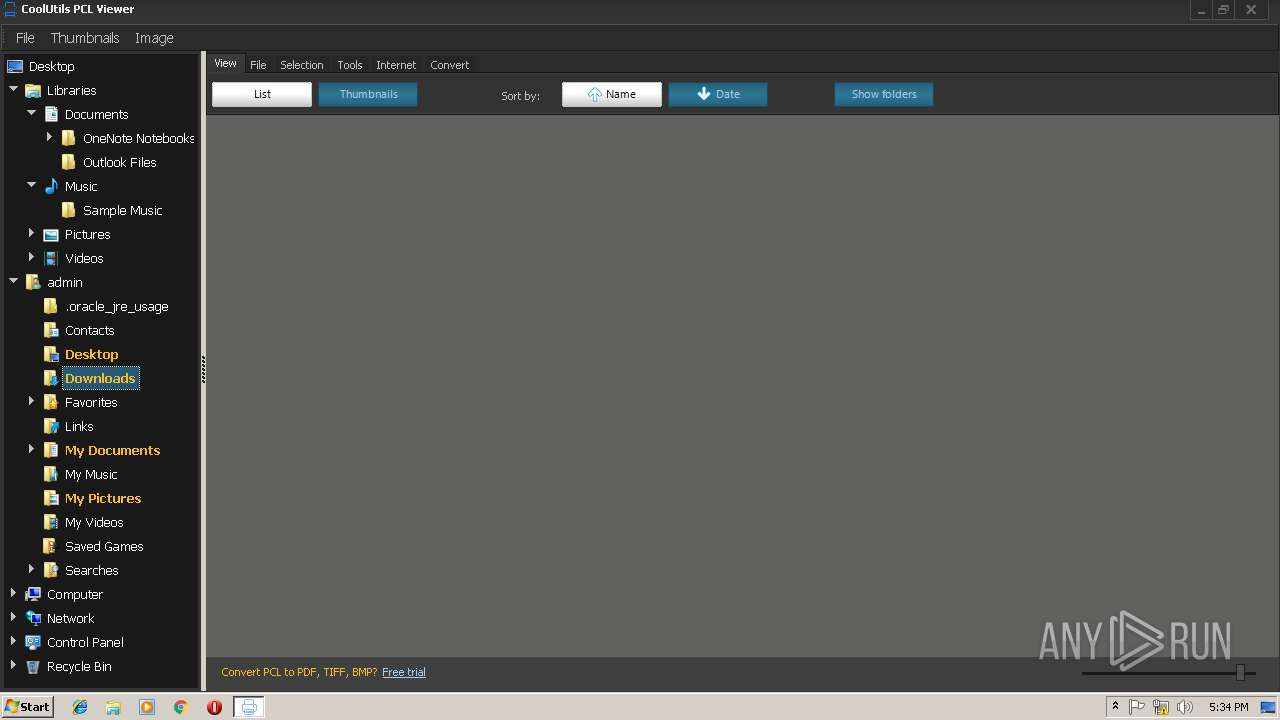The image size is (1280, 720).
Task: Click the clock showing 5:34 PM
Action: tap(1228, 707)
